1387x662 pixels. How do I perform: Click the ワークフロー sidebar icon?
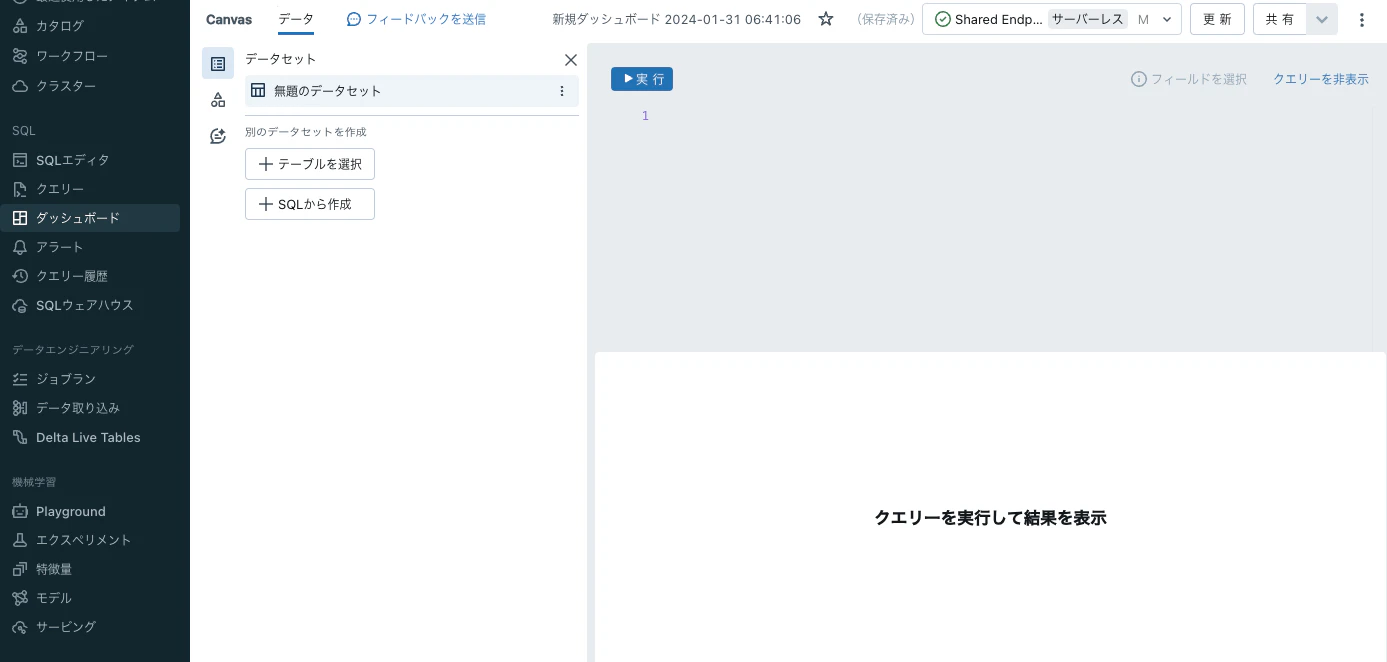tap(20, 56)
